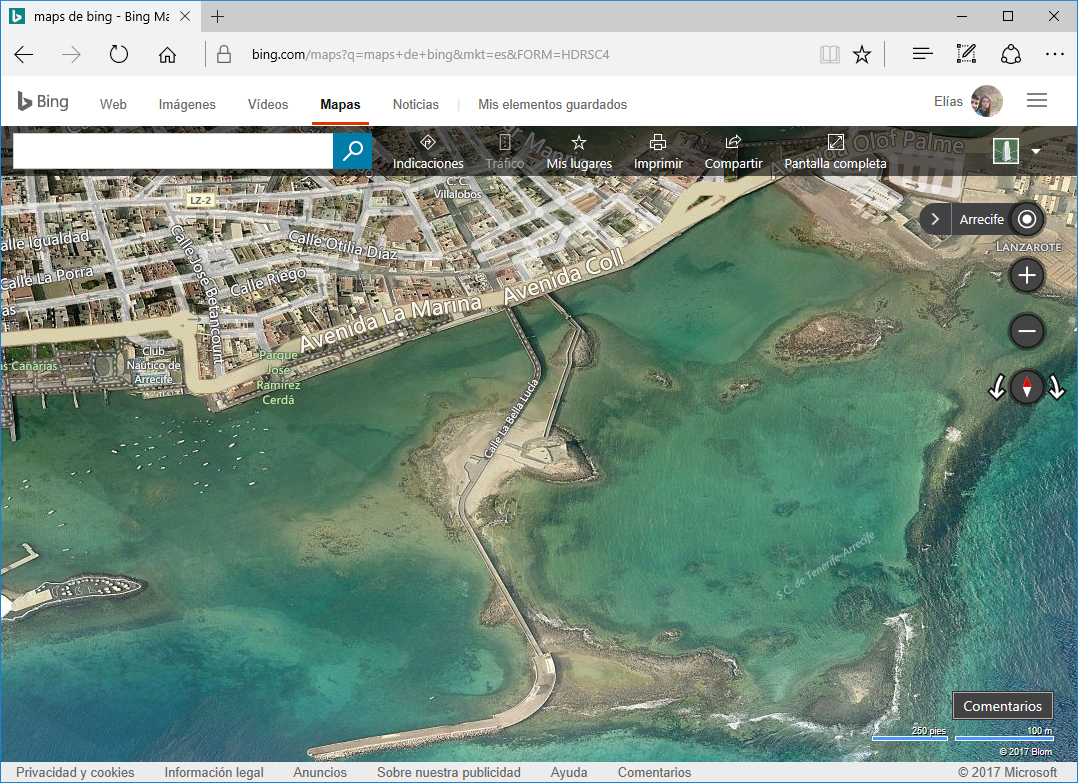Image resolution: width=1078 pixels, height=783 pixels.
Task: Toggle reading view in the Edge toolbar
Action: coord(829,54)
